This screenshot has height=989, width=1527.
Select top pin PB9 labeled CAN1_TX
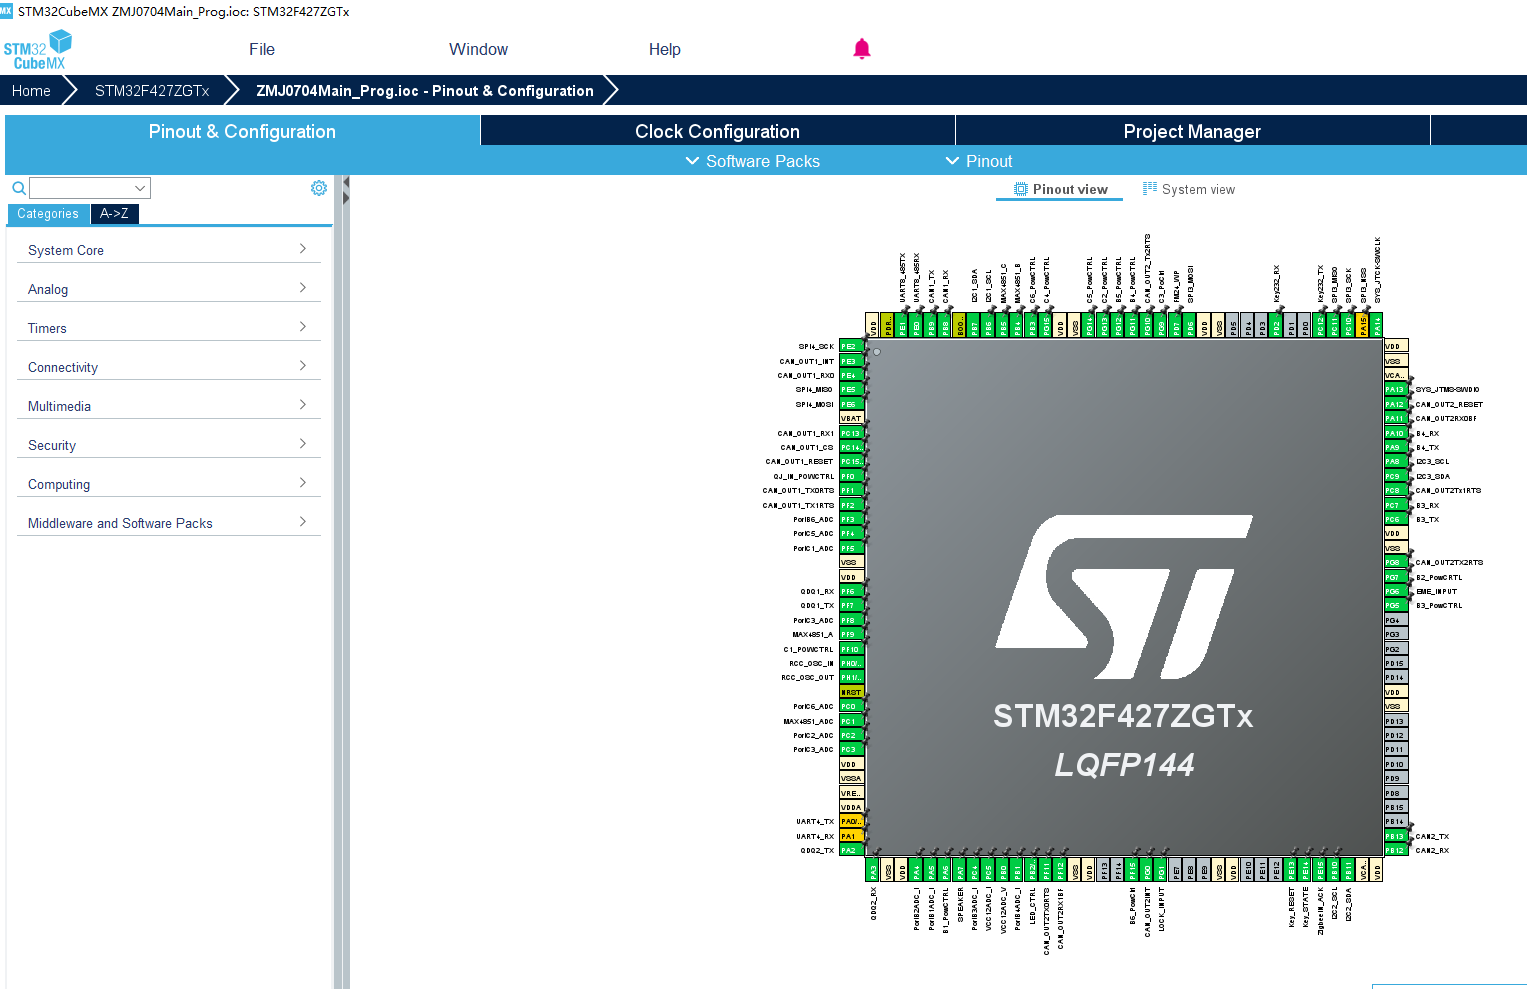(931, 326)
